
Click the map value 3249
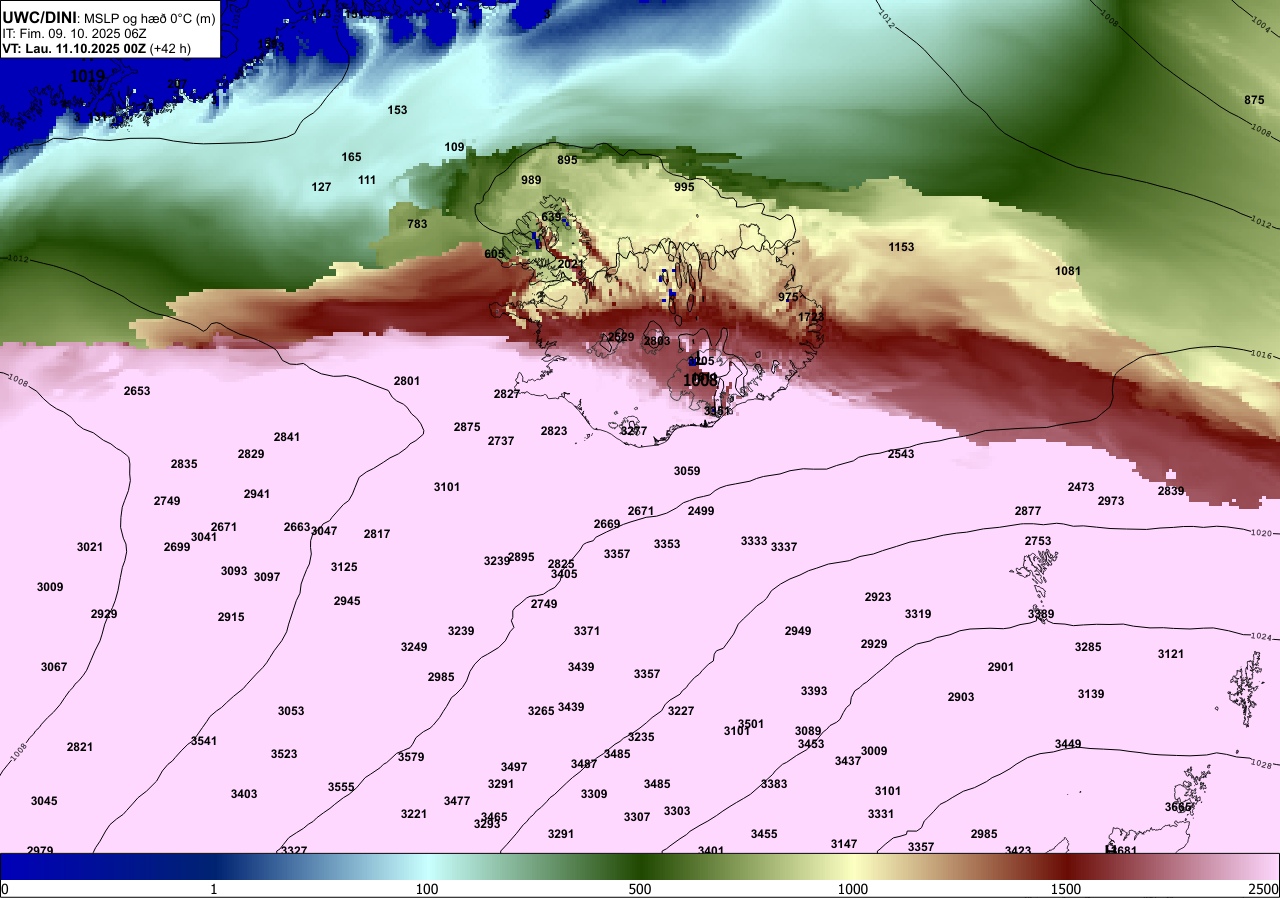(414, 647)
